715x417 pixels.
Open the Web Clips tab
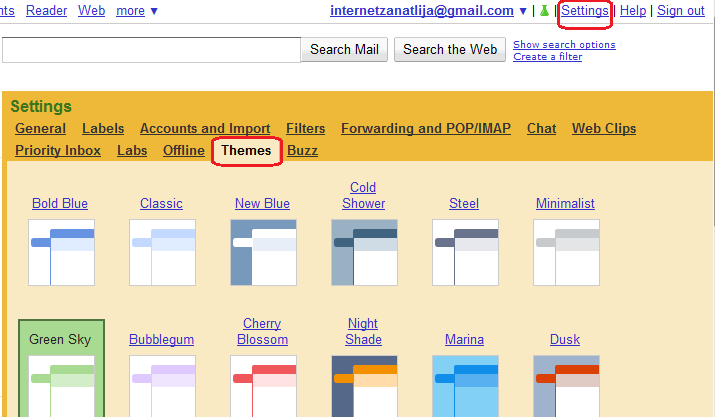click(604, 128)
